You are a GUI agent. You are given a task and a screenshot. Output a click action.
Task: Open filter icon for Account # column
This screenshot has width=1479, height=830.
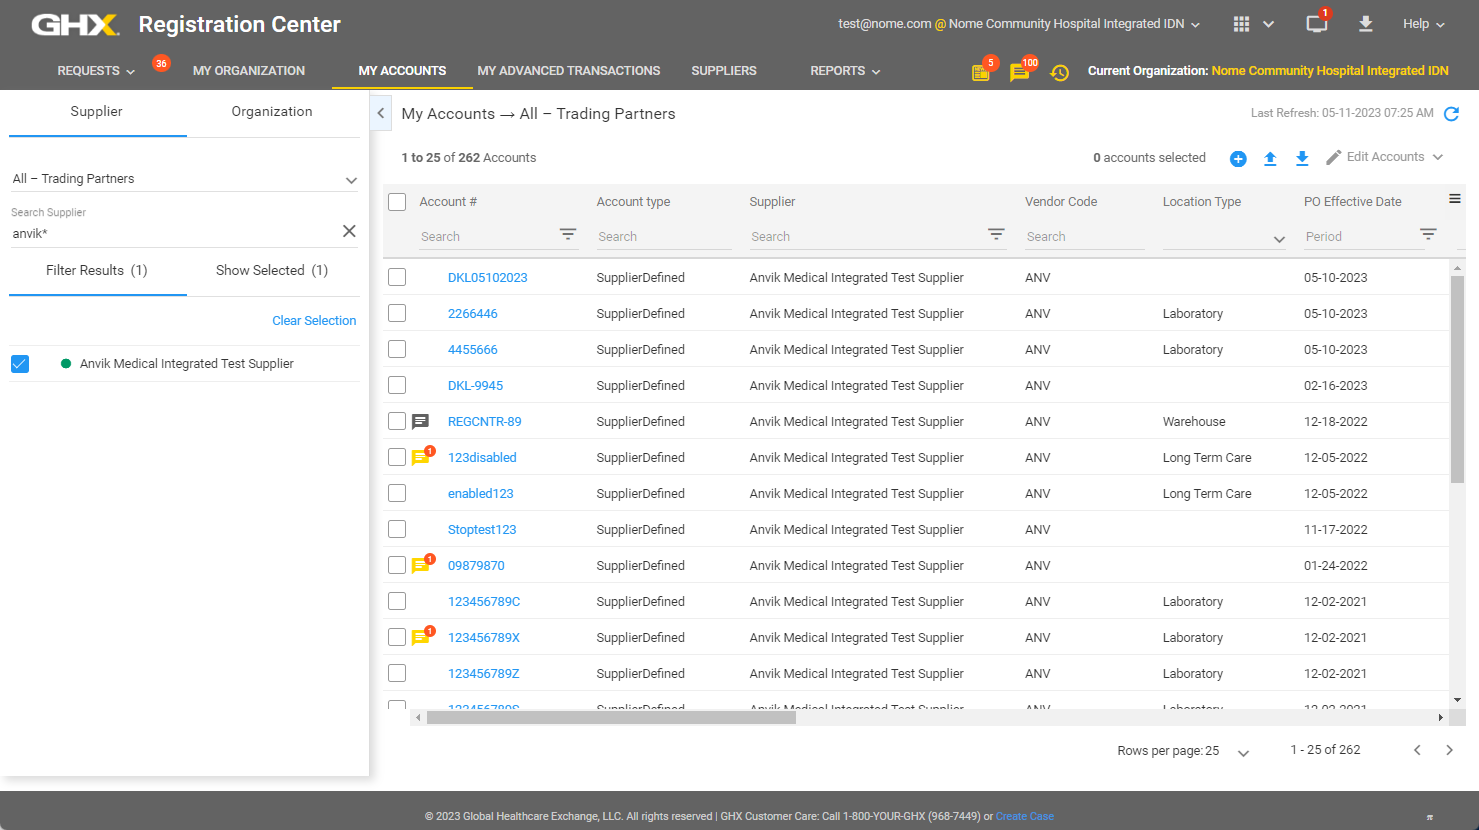click(x=568, y=234)
